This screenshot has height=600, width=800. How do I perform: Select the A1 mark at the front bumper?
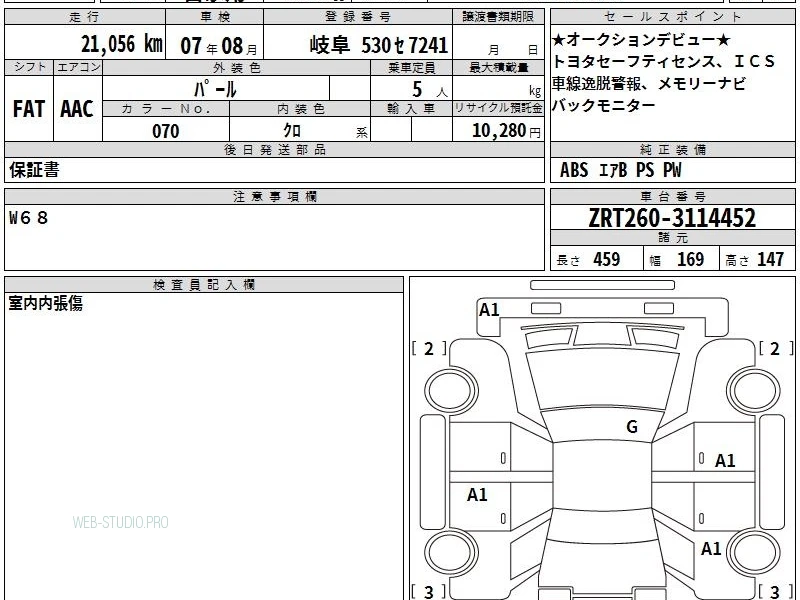point(489,310)
